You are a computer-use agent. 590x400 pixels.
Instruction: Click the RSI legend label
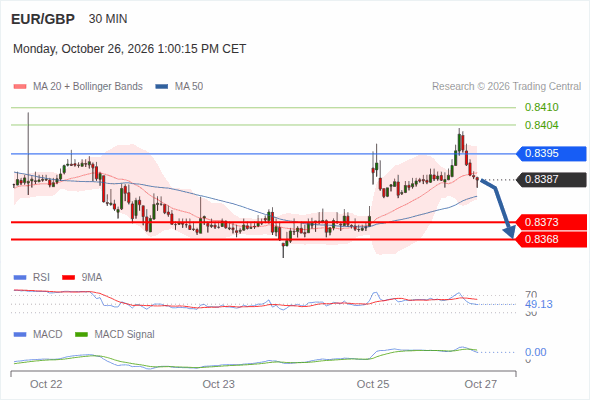(41, 277)
